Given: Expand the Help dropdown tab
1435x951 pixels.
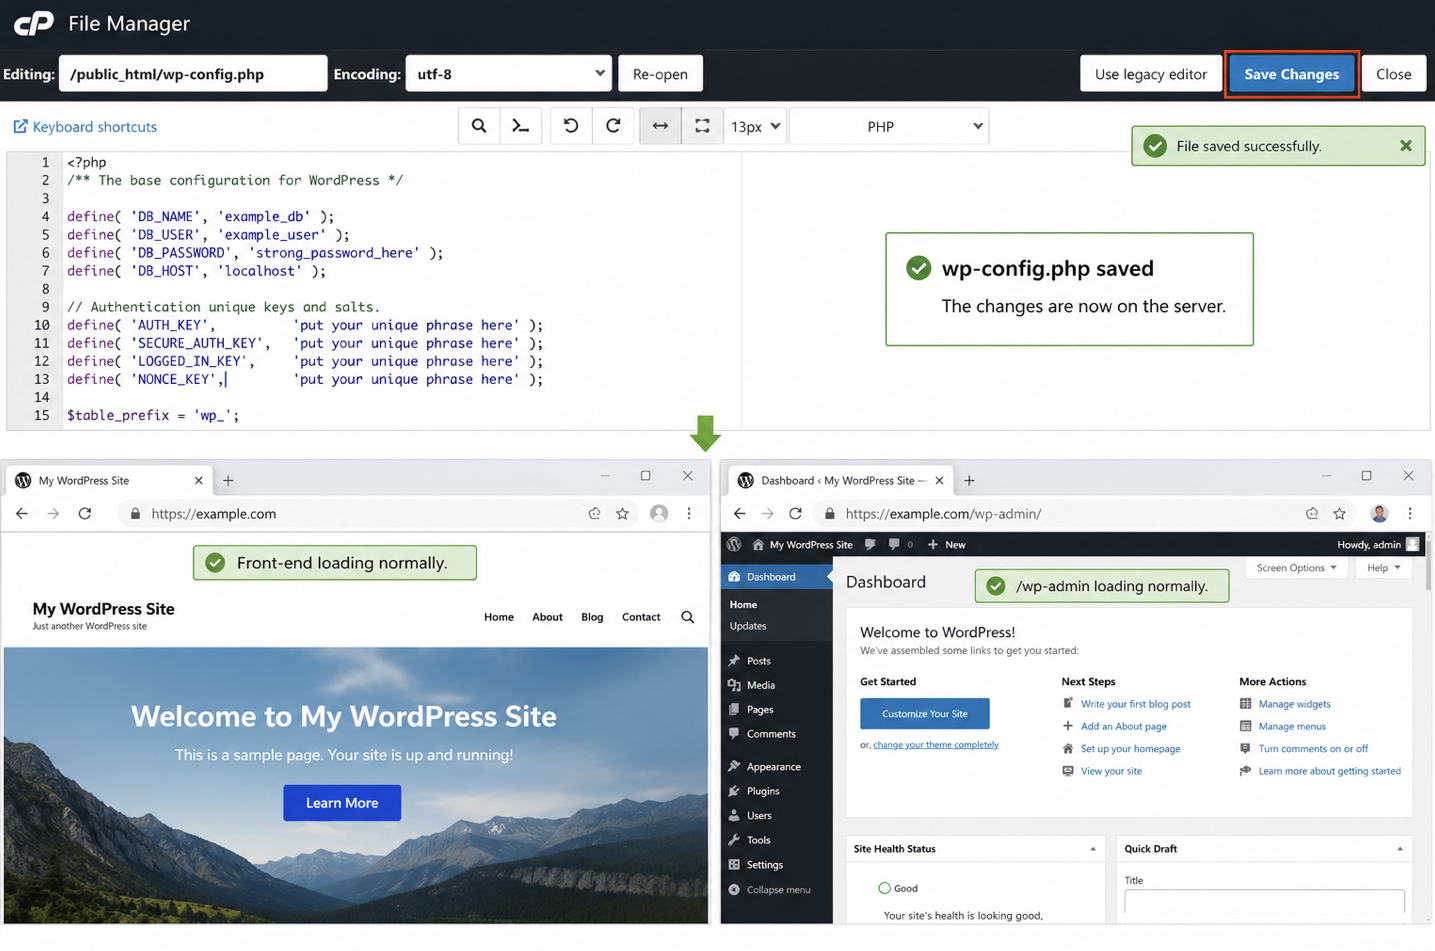Looking at the screenshot, I should tap(1384, 568).
